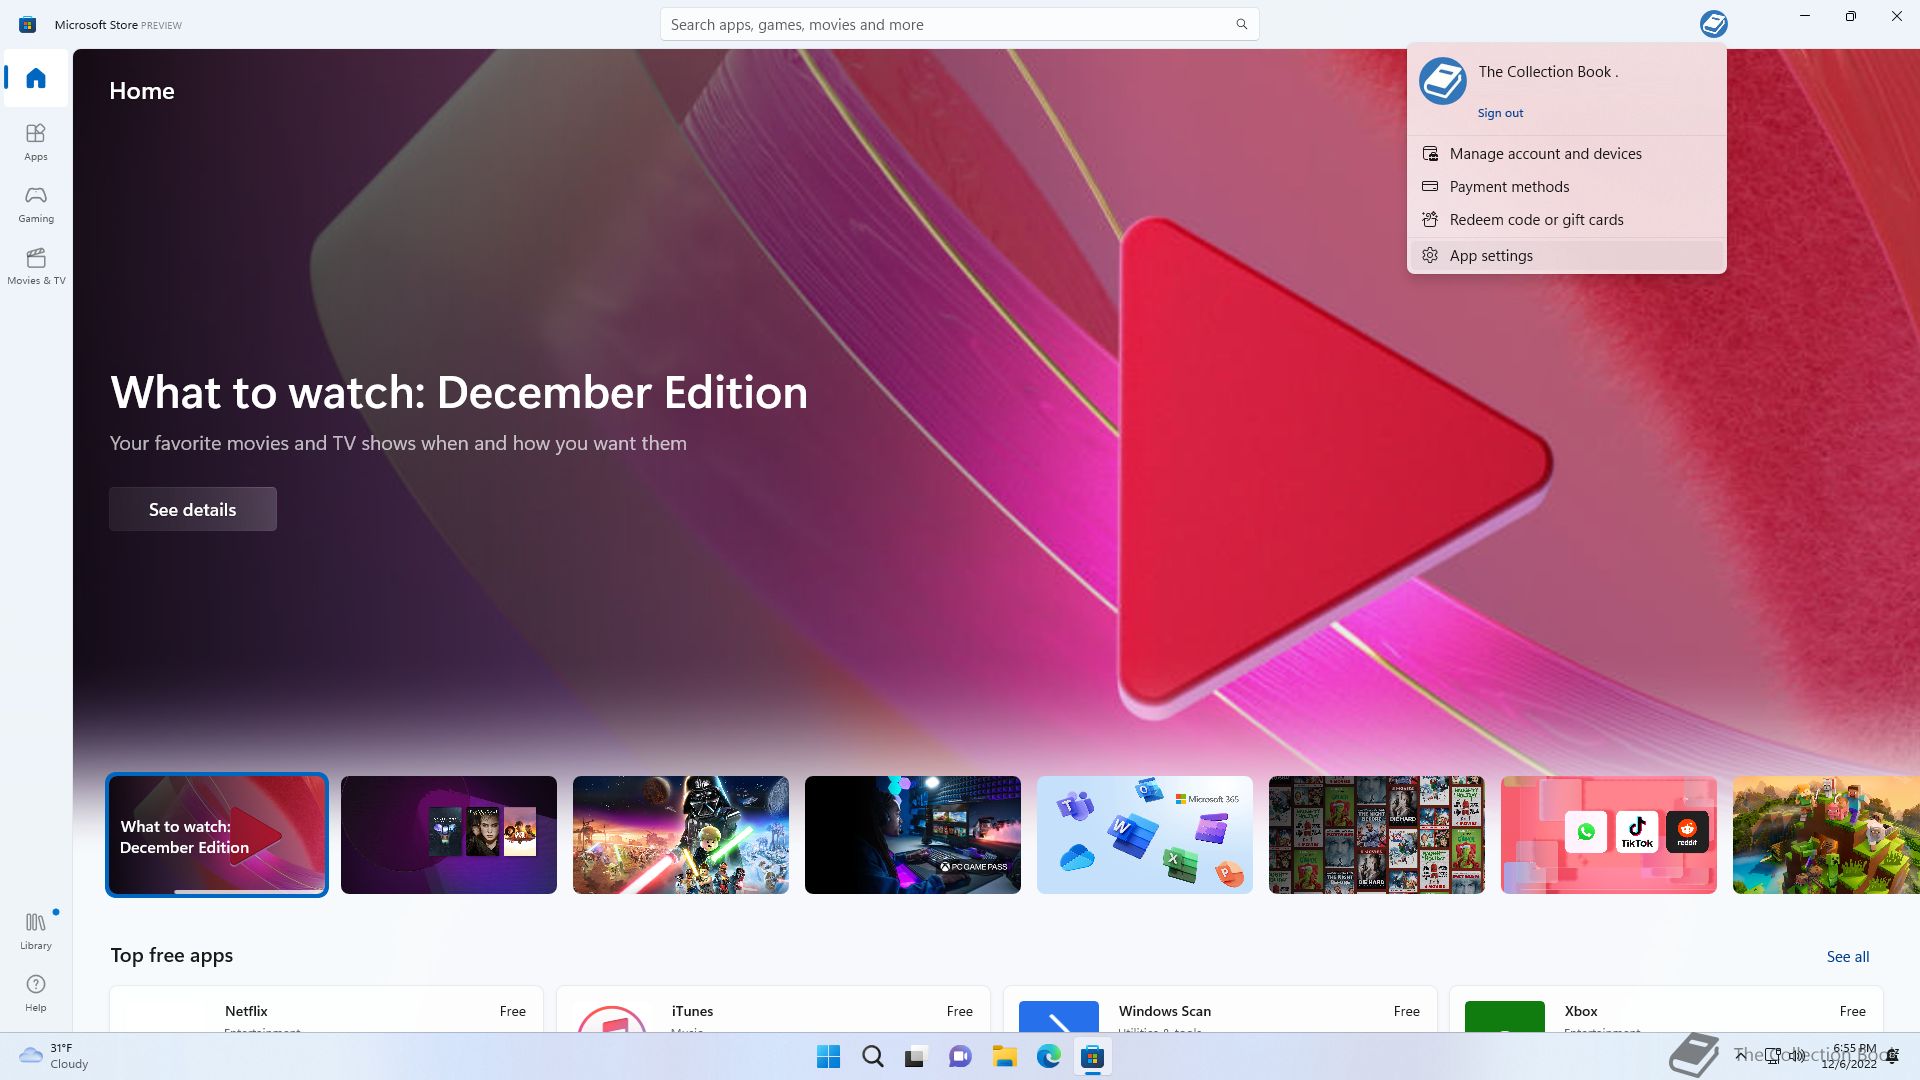This screenshot has width=1920, height=1080.
Task: Select the Minecraft carousel thumbnail
Action: [x=1826, y=835]
